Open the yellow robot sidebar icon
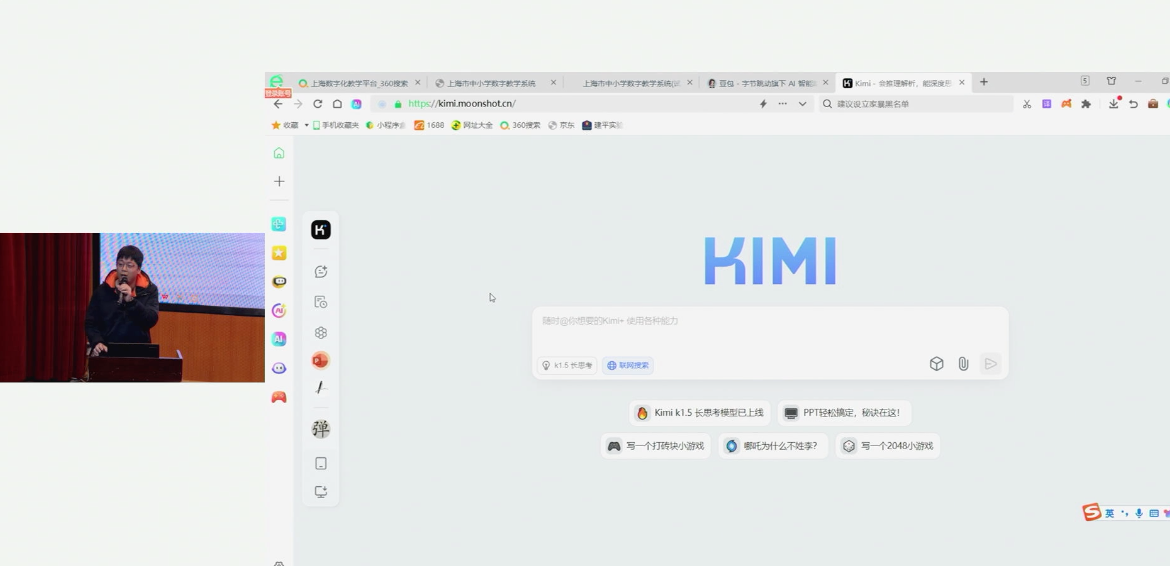This screenshot has width=1170, height=566. [x=279, y=281]
